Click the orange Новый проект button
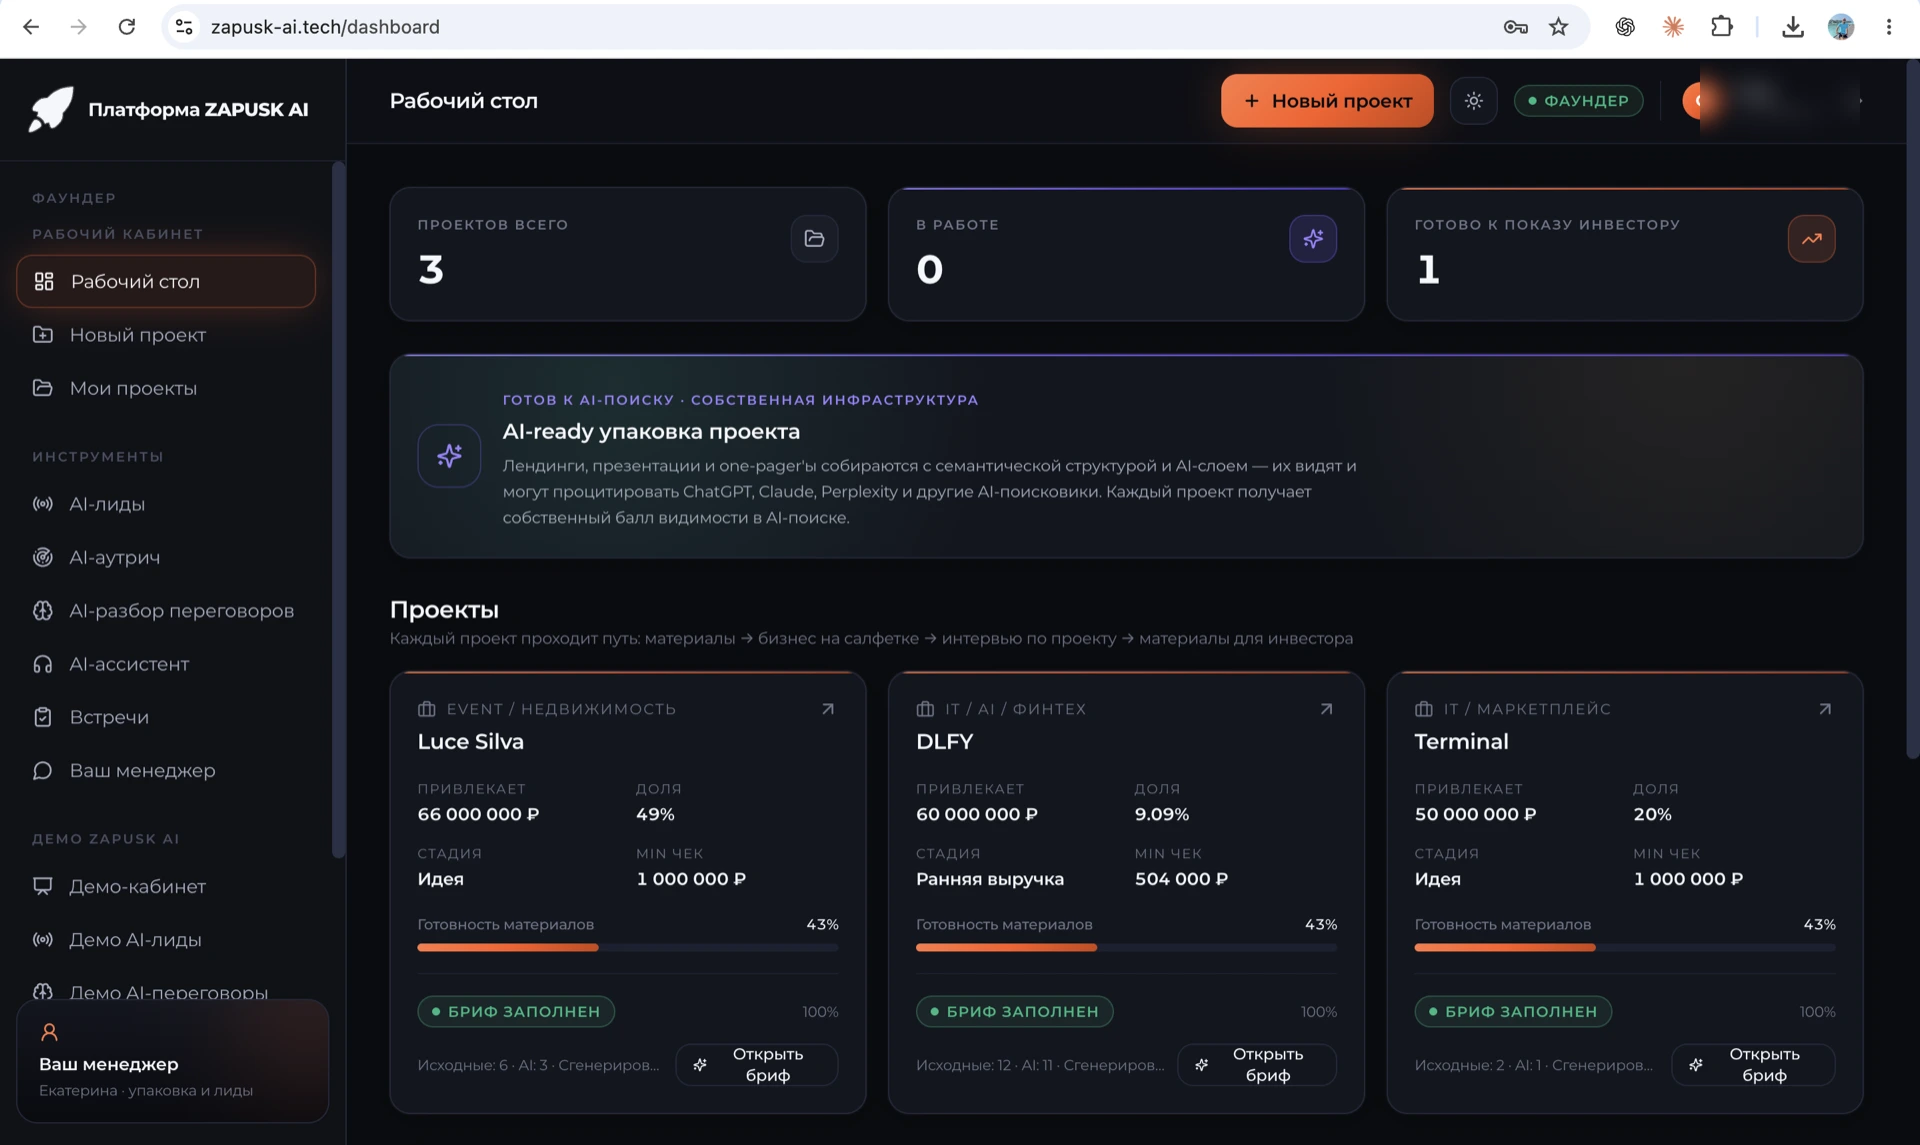 [x=1326, y=101]
